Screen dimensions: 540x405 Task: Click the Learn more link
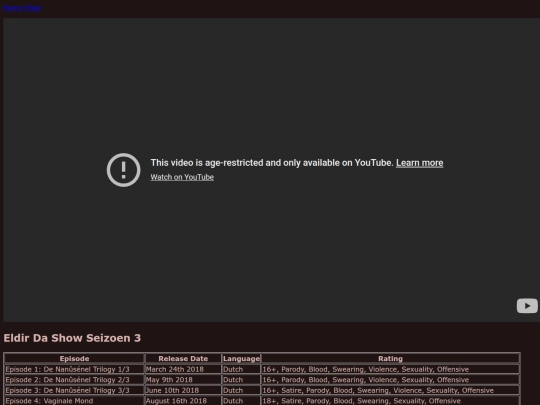pyautogui.click(x=419, y=163)
